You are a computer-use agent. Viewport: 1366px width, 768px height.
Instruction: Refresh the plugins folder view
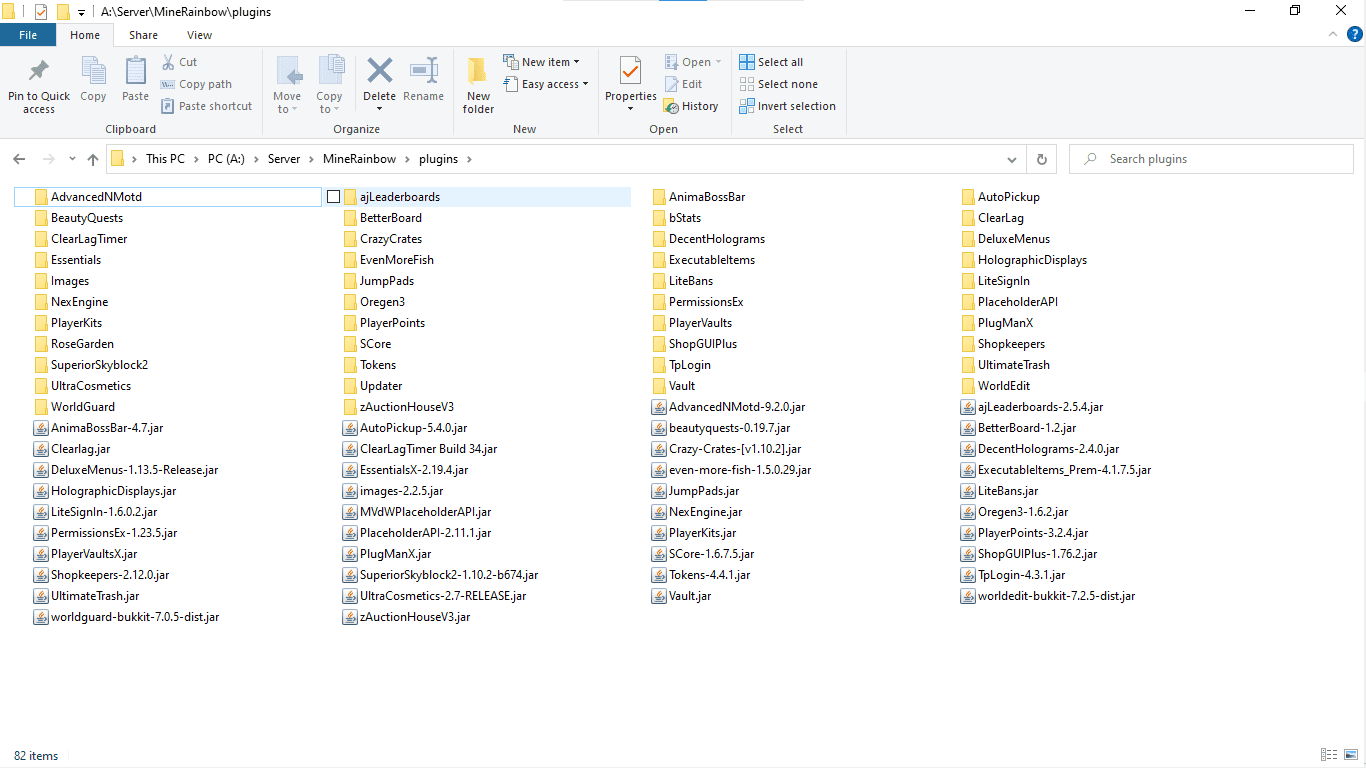point(1042,159)
